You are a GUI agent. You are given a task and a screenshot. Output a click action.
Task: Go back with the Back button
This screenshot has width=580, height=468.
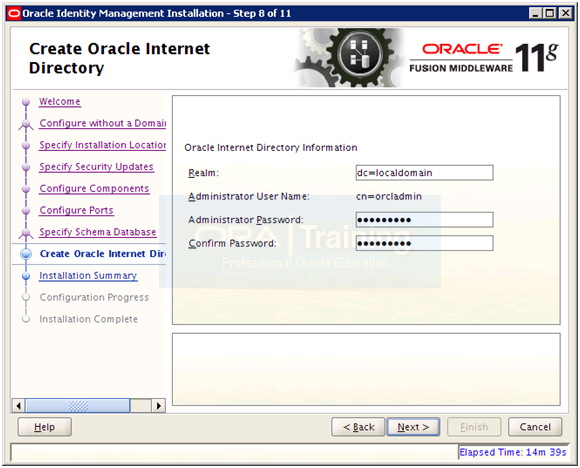358,427
